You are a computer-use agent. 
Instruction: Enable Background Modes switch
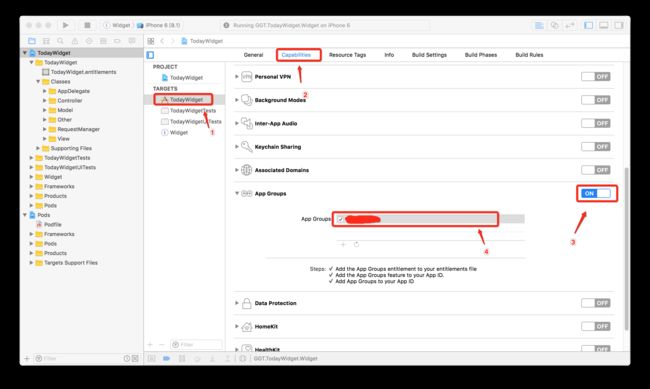click(596, 100)
